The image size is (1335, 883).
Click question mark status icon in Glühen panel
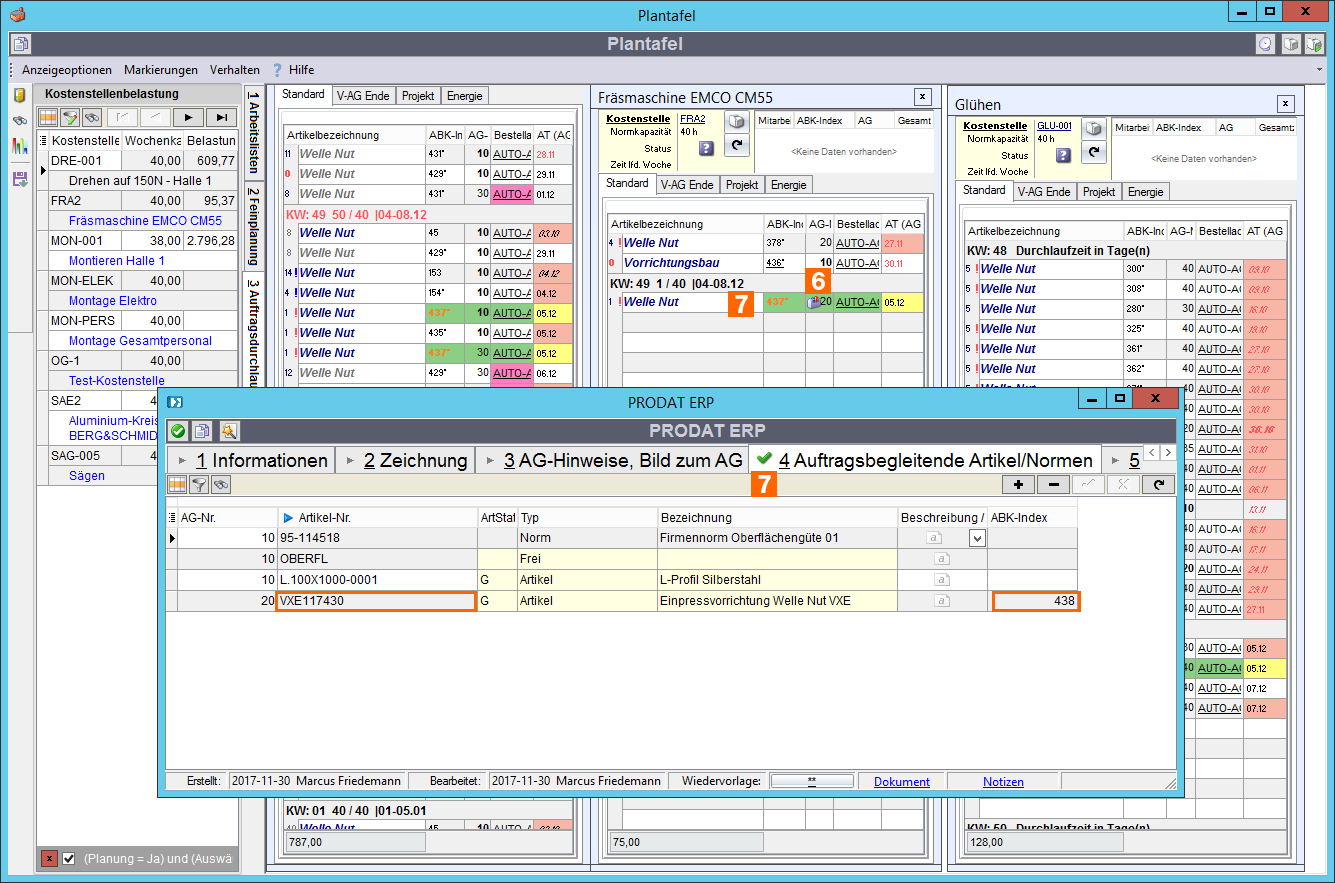coord(1063,155)
